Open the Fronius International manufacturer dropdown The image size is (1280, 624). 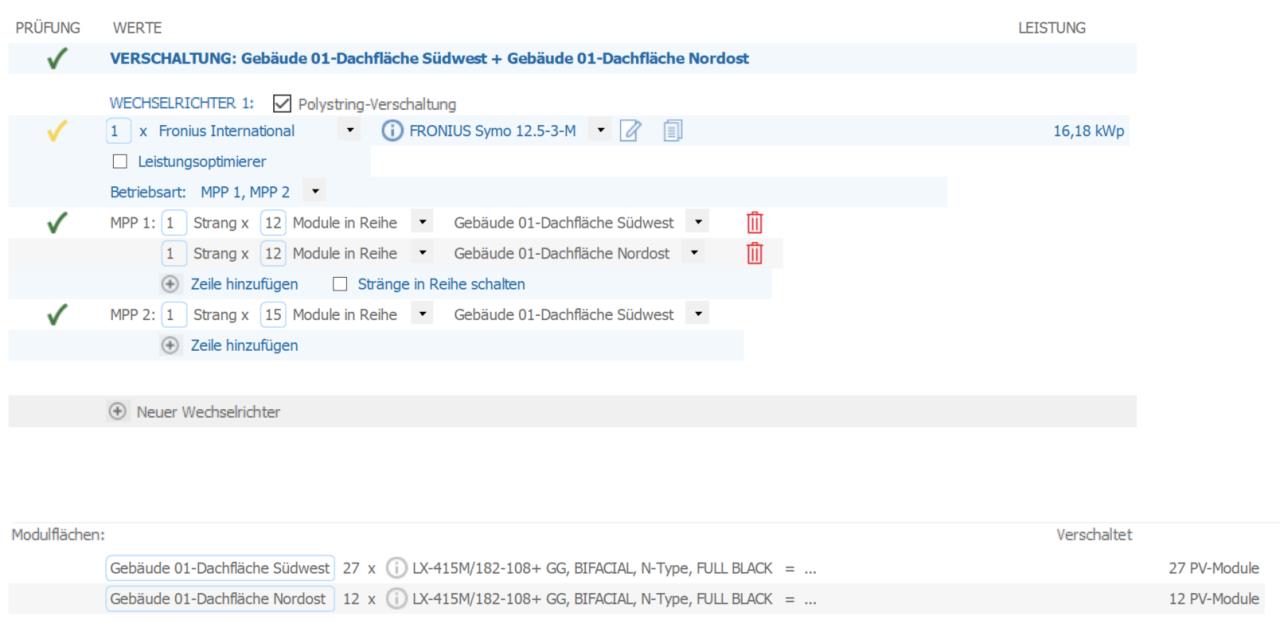(349, 131)
